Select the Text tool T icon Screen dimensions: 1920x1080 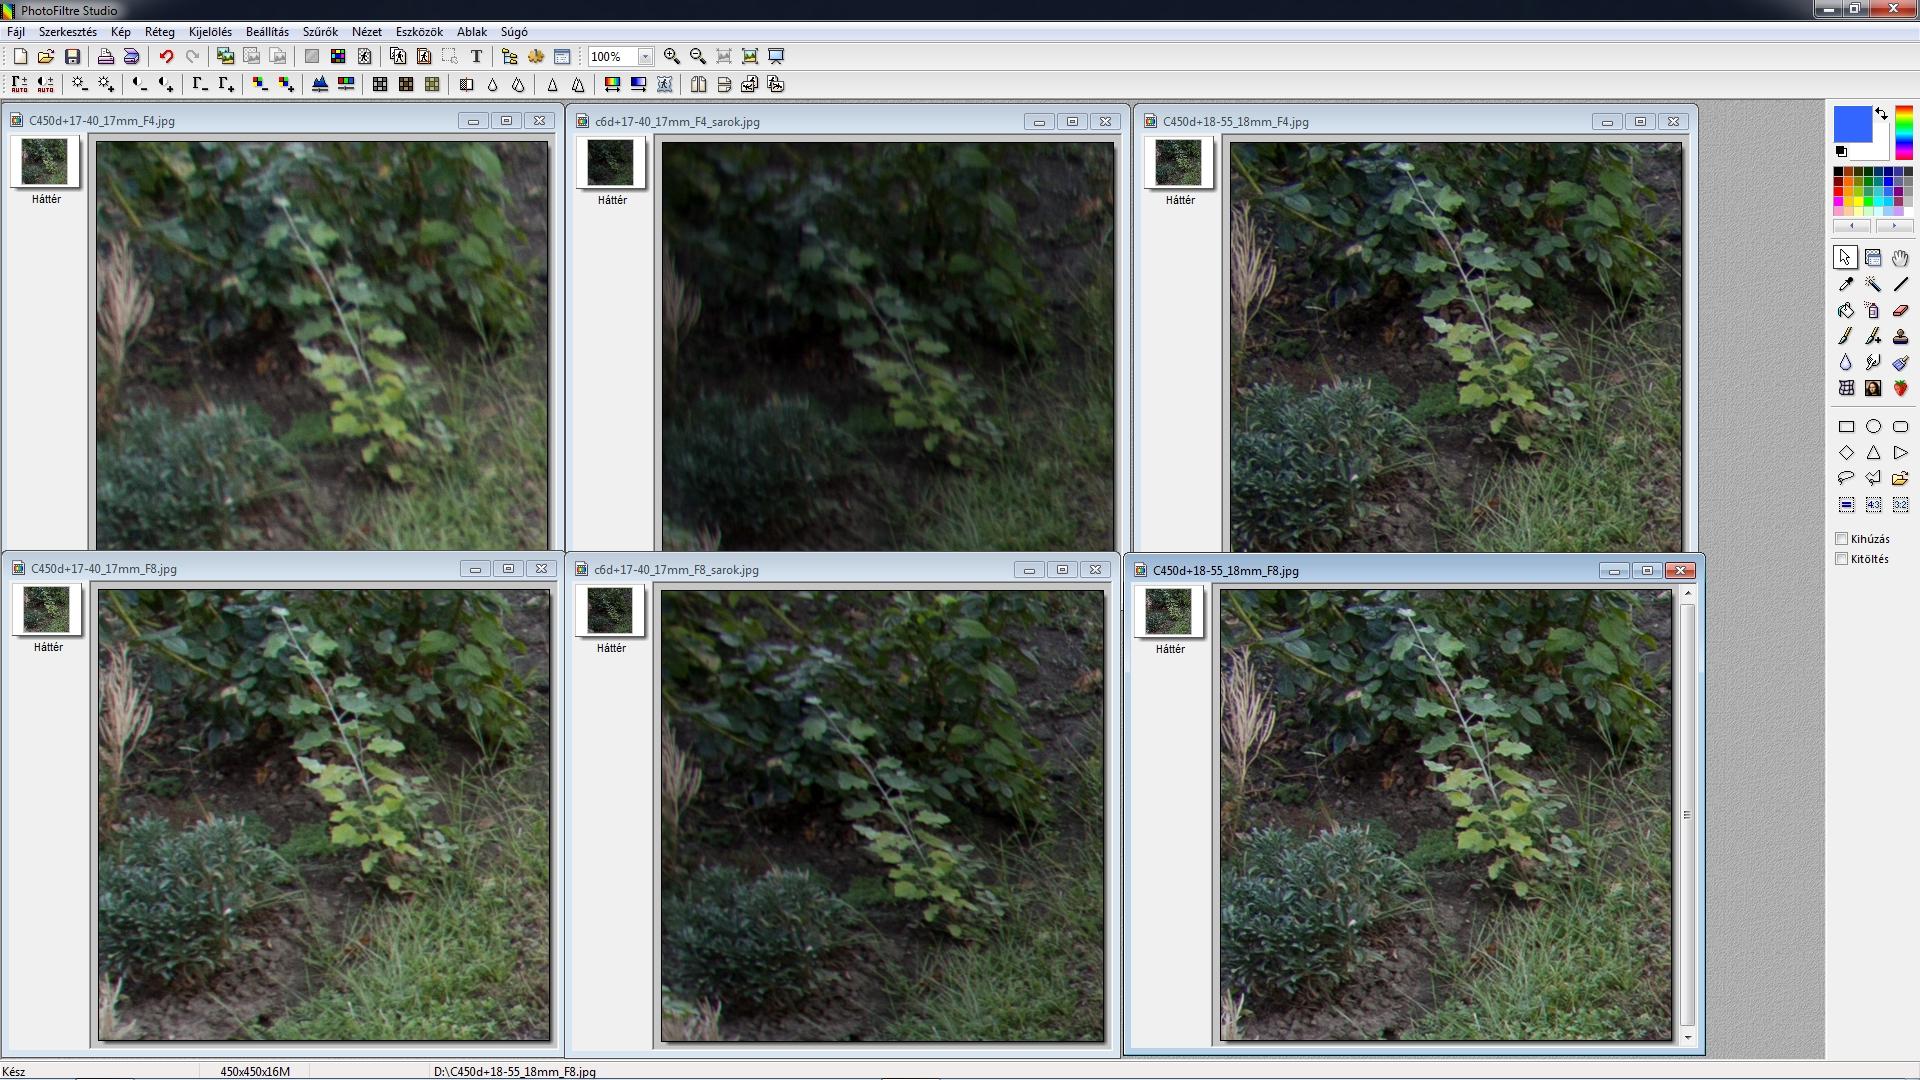476,57
